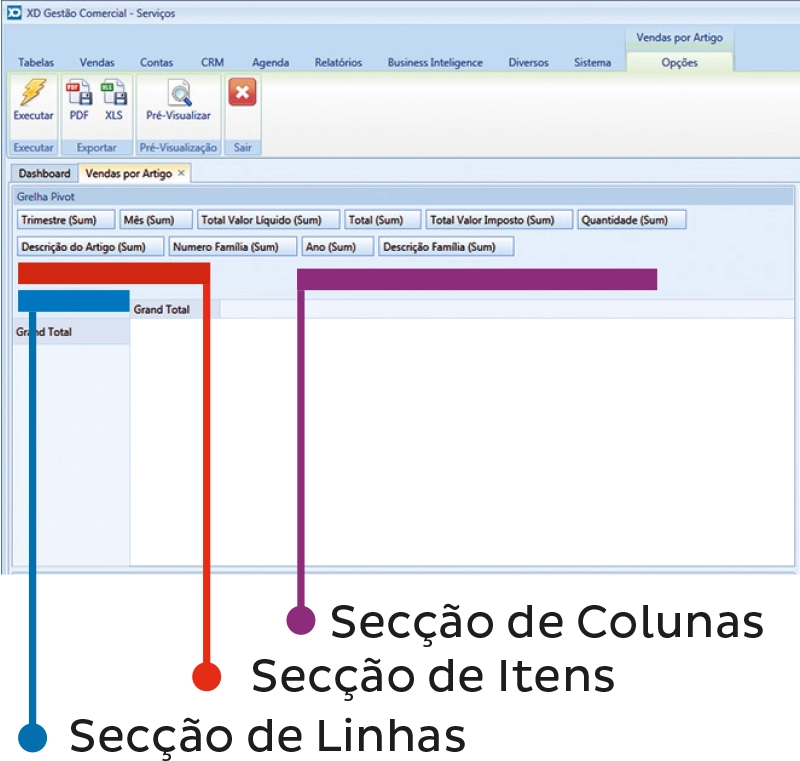Viewport: 800px width, 761px height.
Task: Select the Quantidade (Sum) field
Action: click(x=631, y=220)
